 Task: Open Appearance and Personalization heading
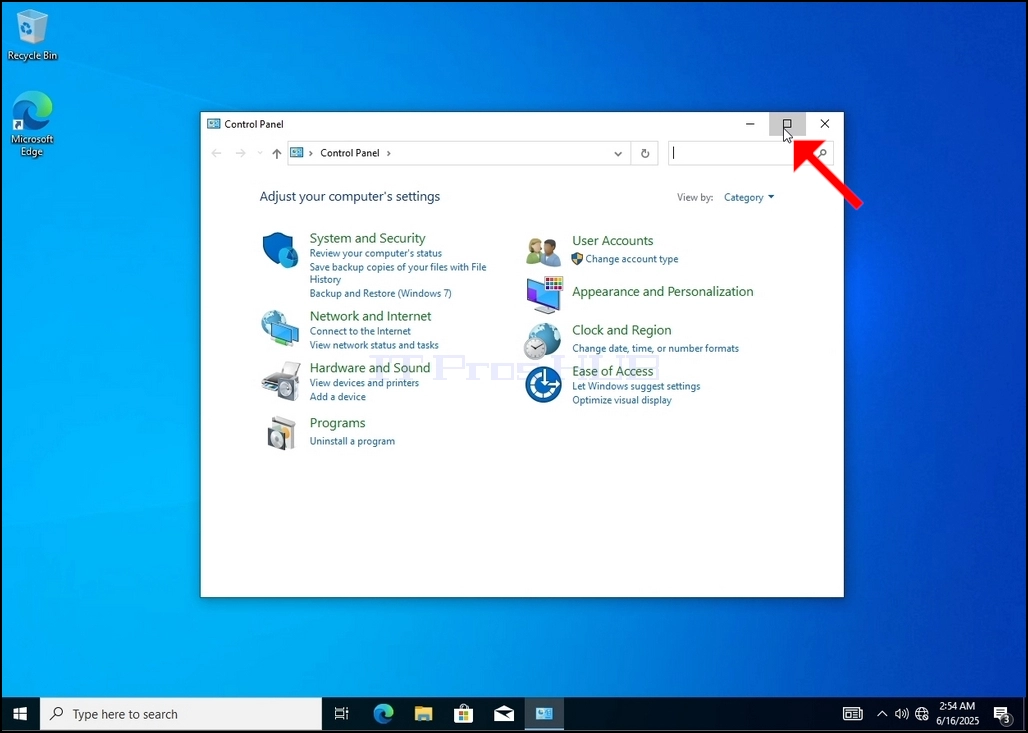pos(662,292)
